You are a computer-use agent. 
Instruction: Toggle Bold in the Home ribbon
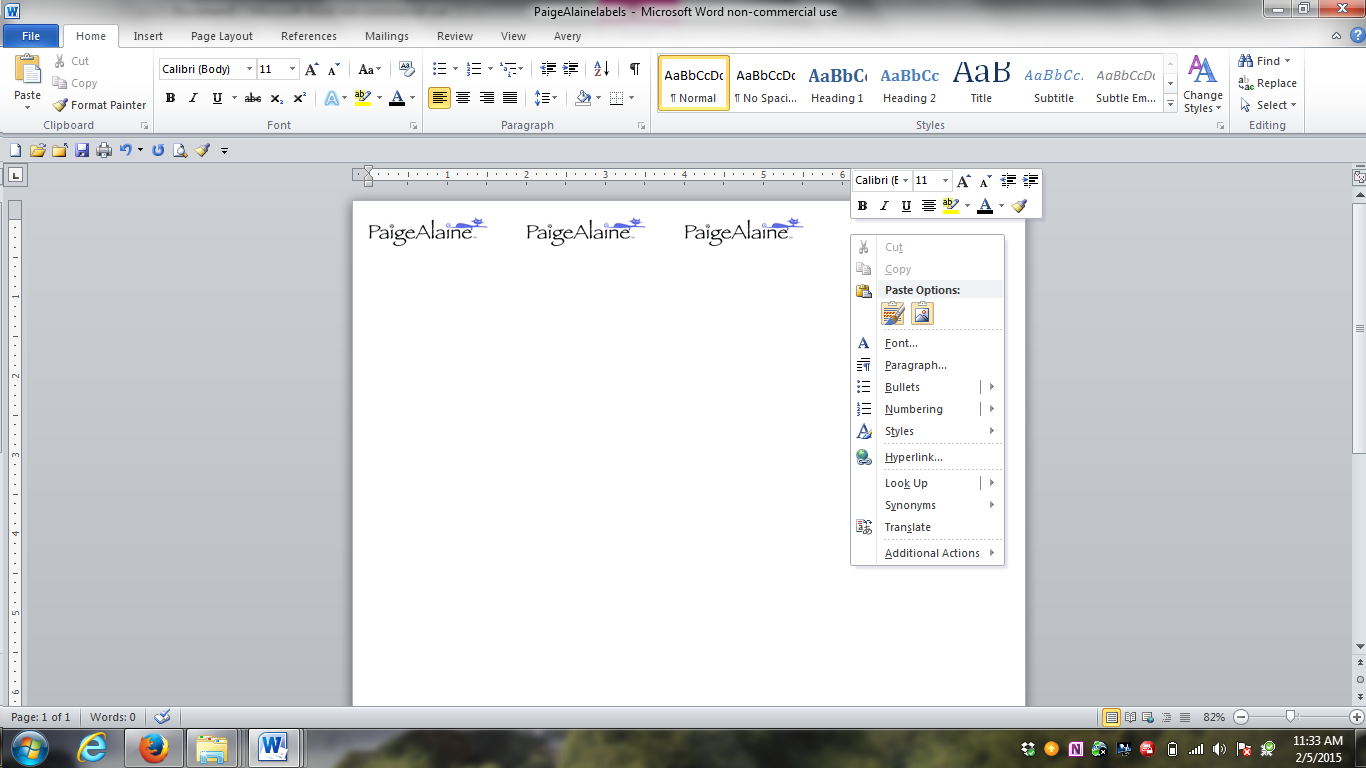pyautogui.click(x=170, y=98)
